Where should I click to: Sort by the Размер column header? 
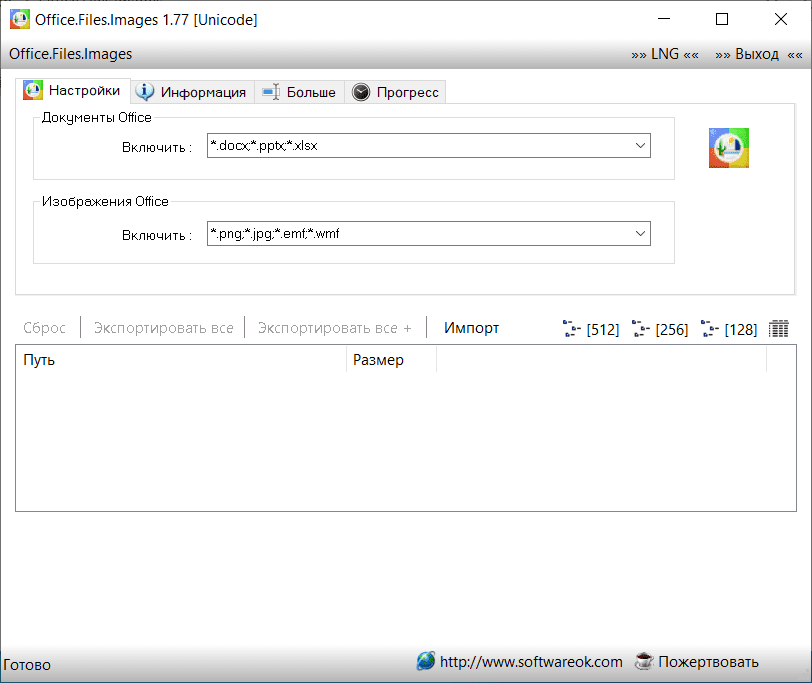point(392,360)
